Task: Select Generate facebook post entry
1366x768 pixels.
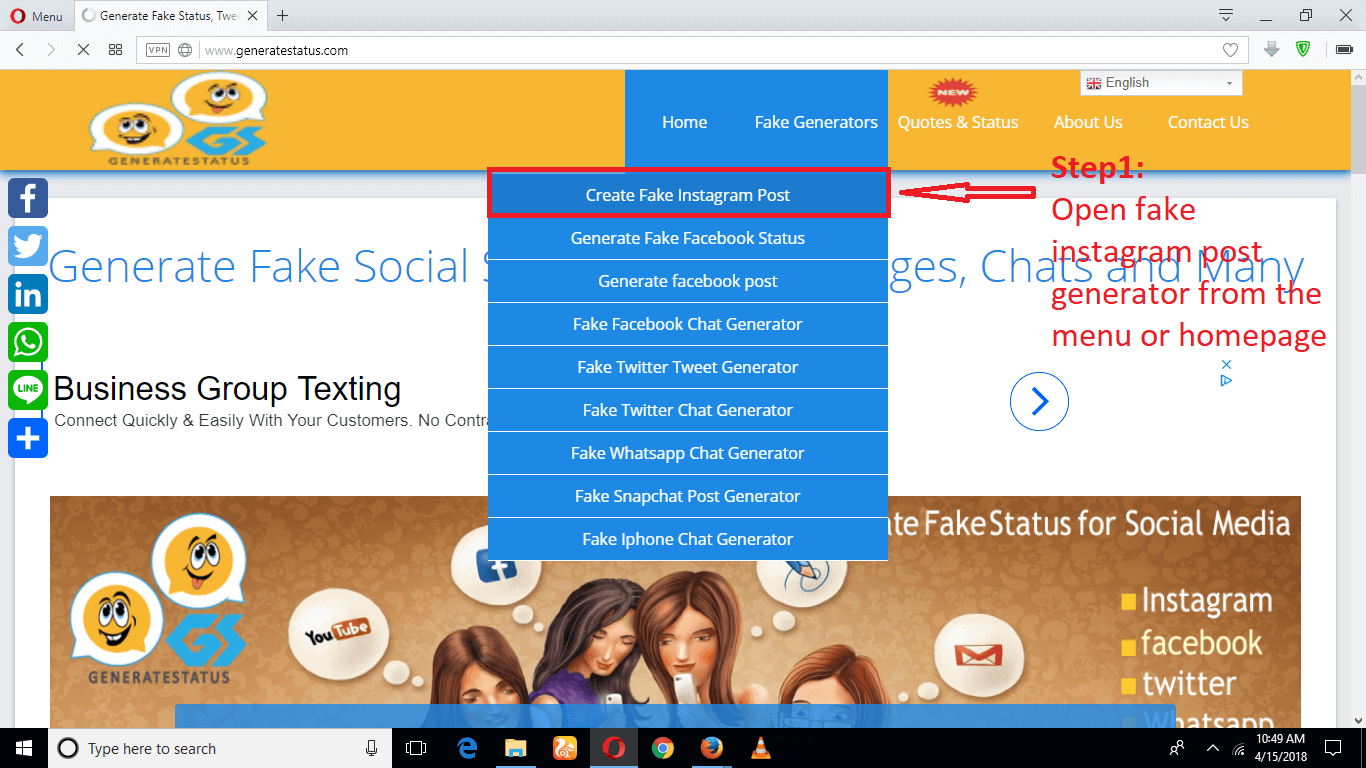Action: tap(688, 281)
